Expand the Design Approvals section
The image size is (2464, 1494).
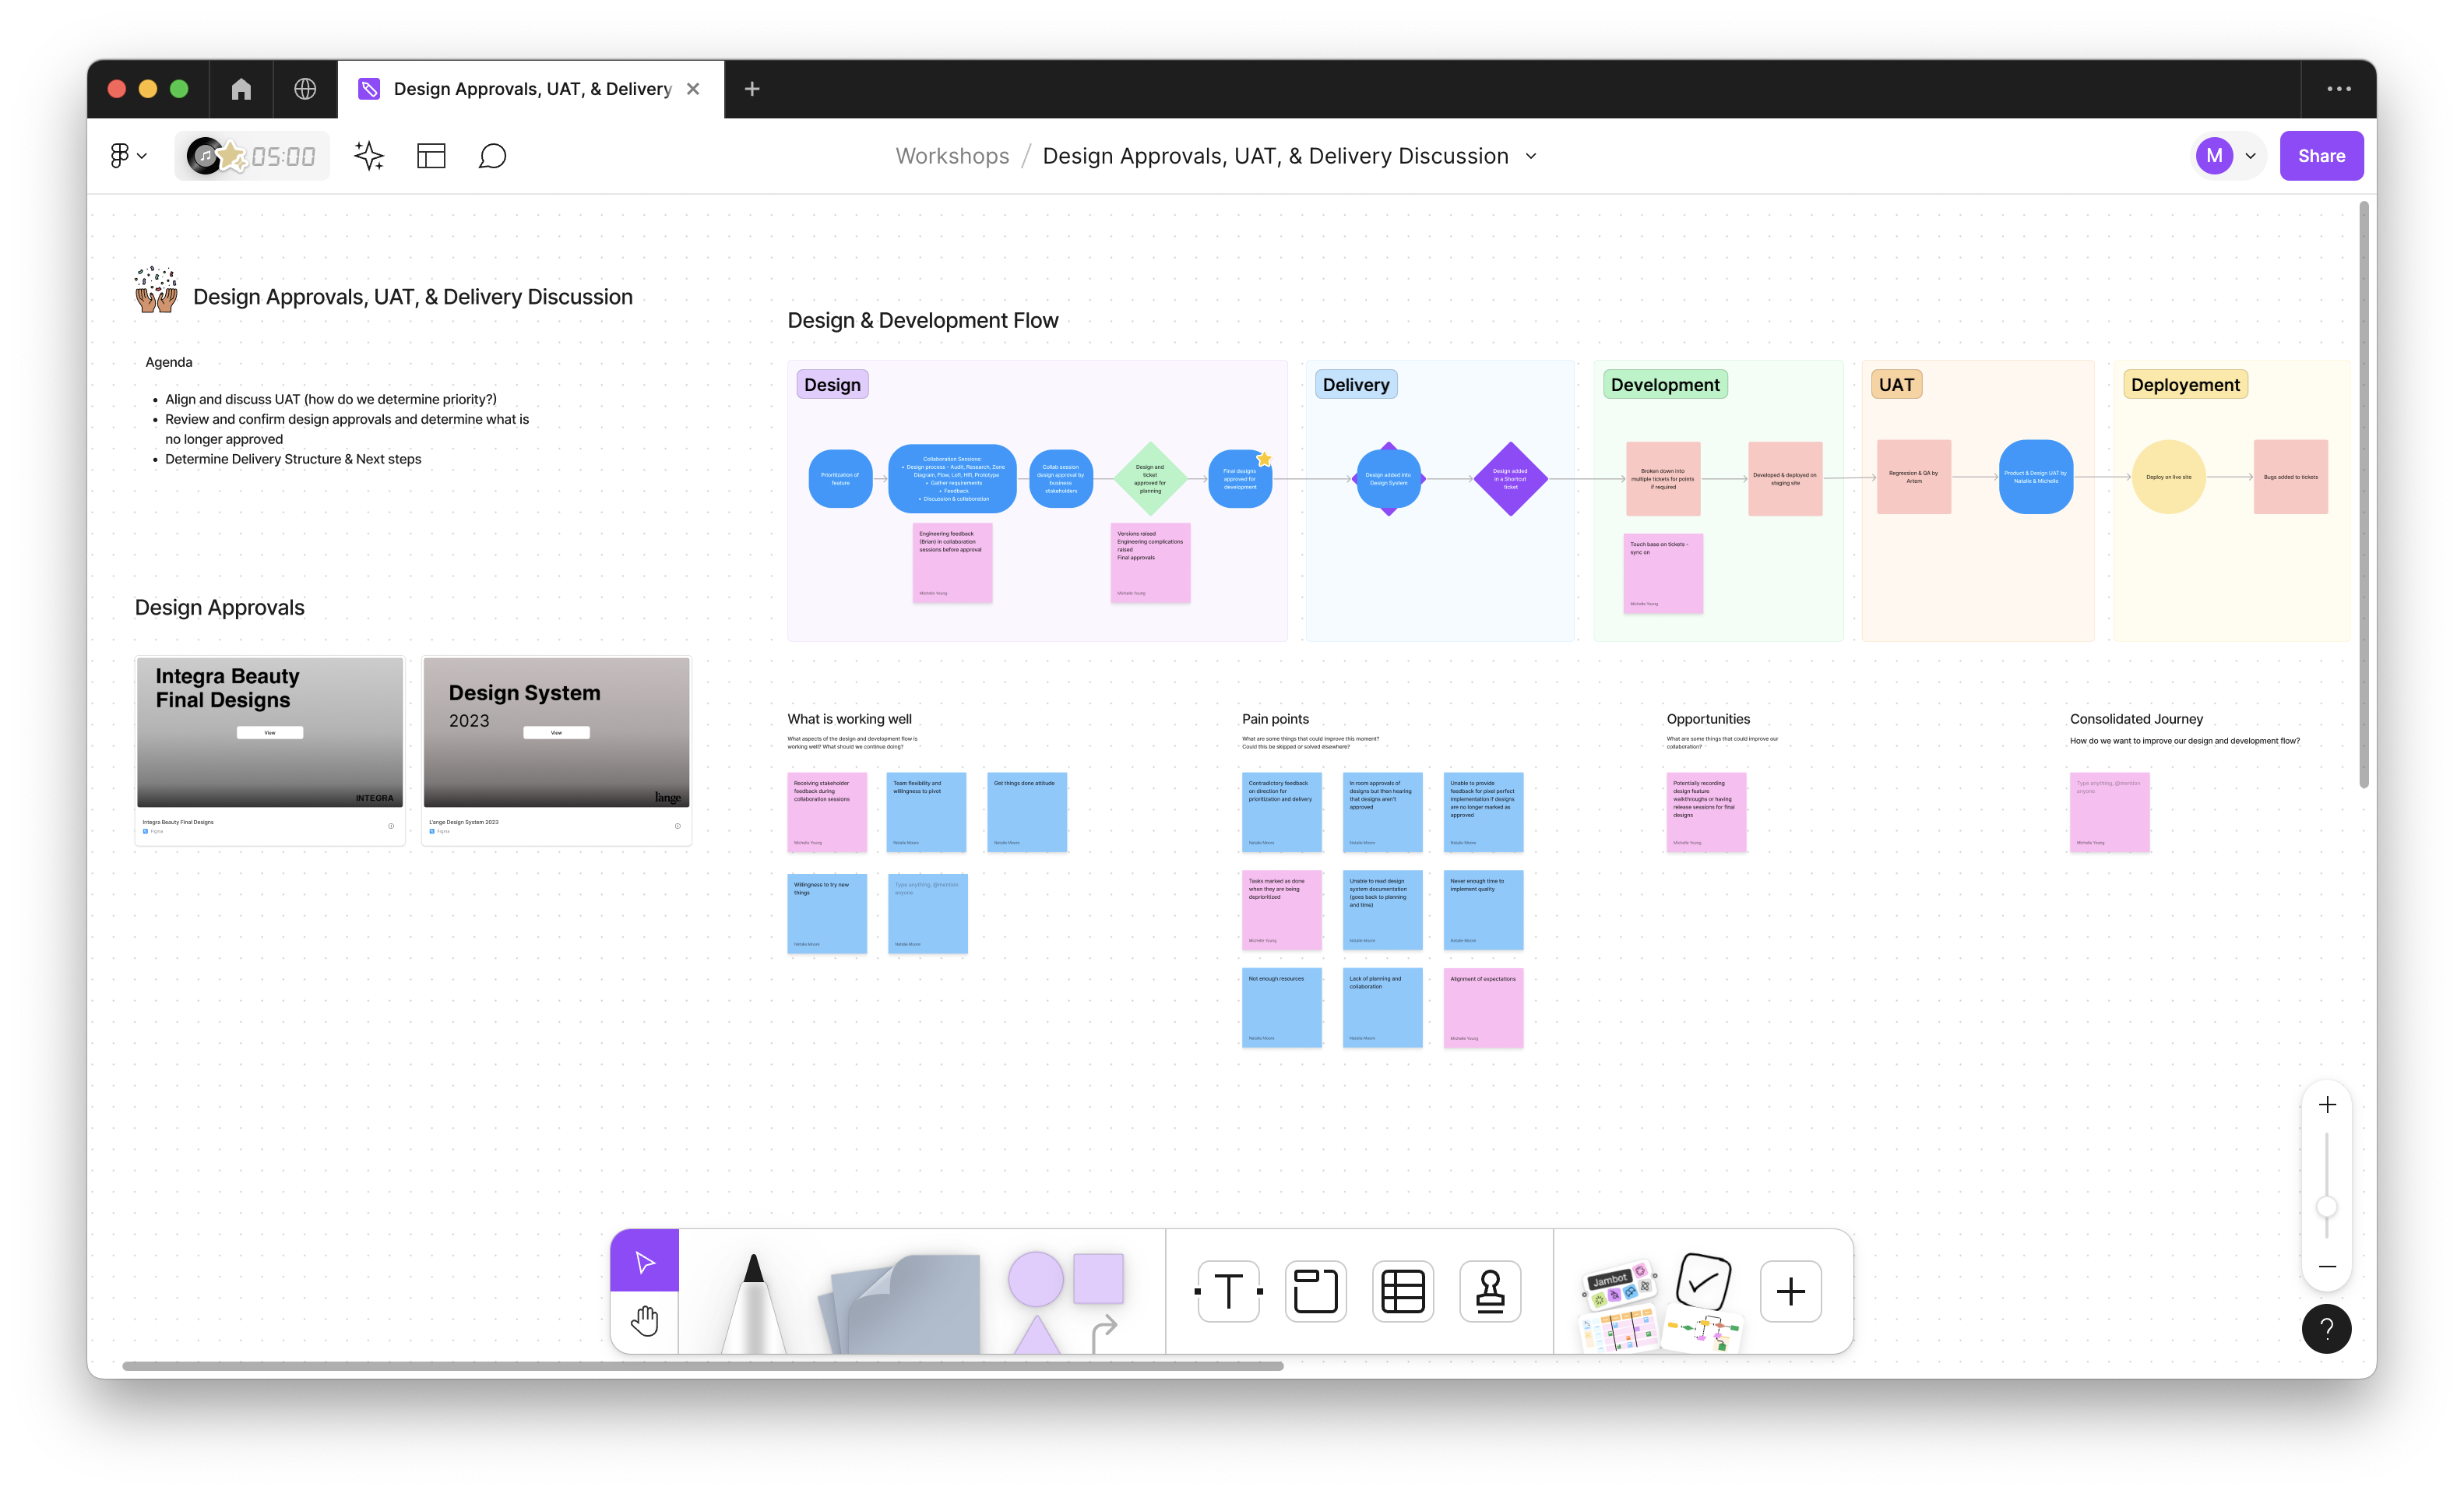[x=220, y=607]
